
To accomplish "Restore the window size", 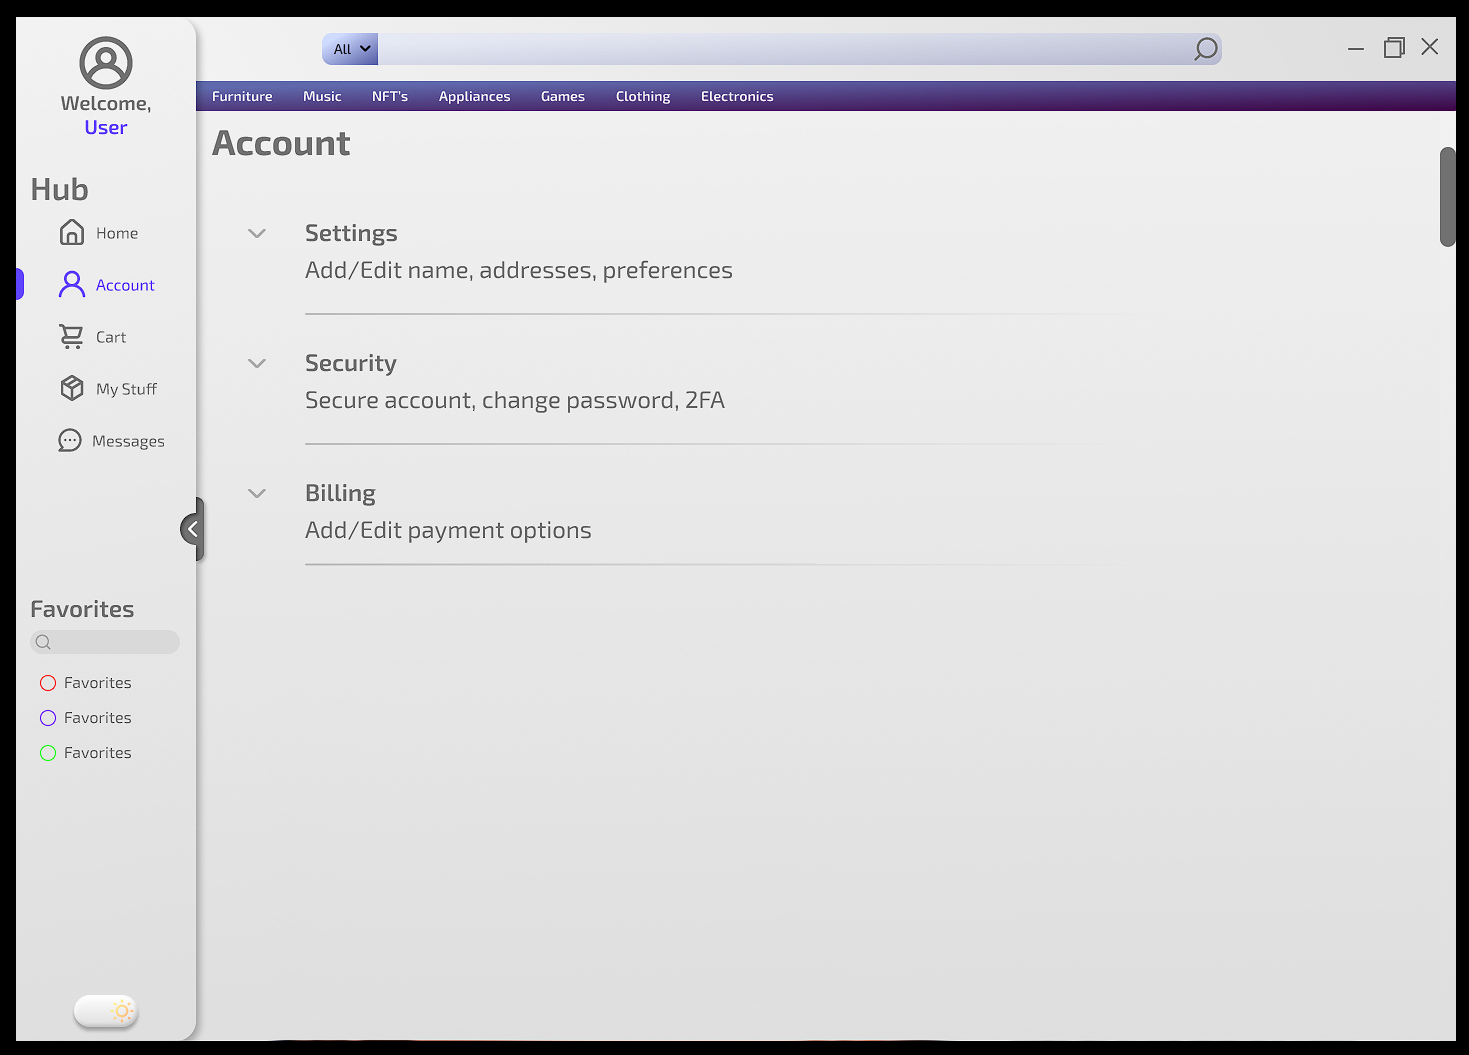I will (1394, 47).
